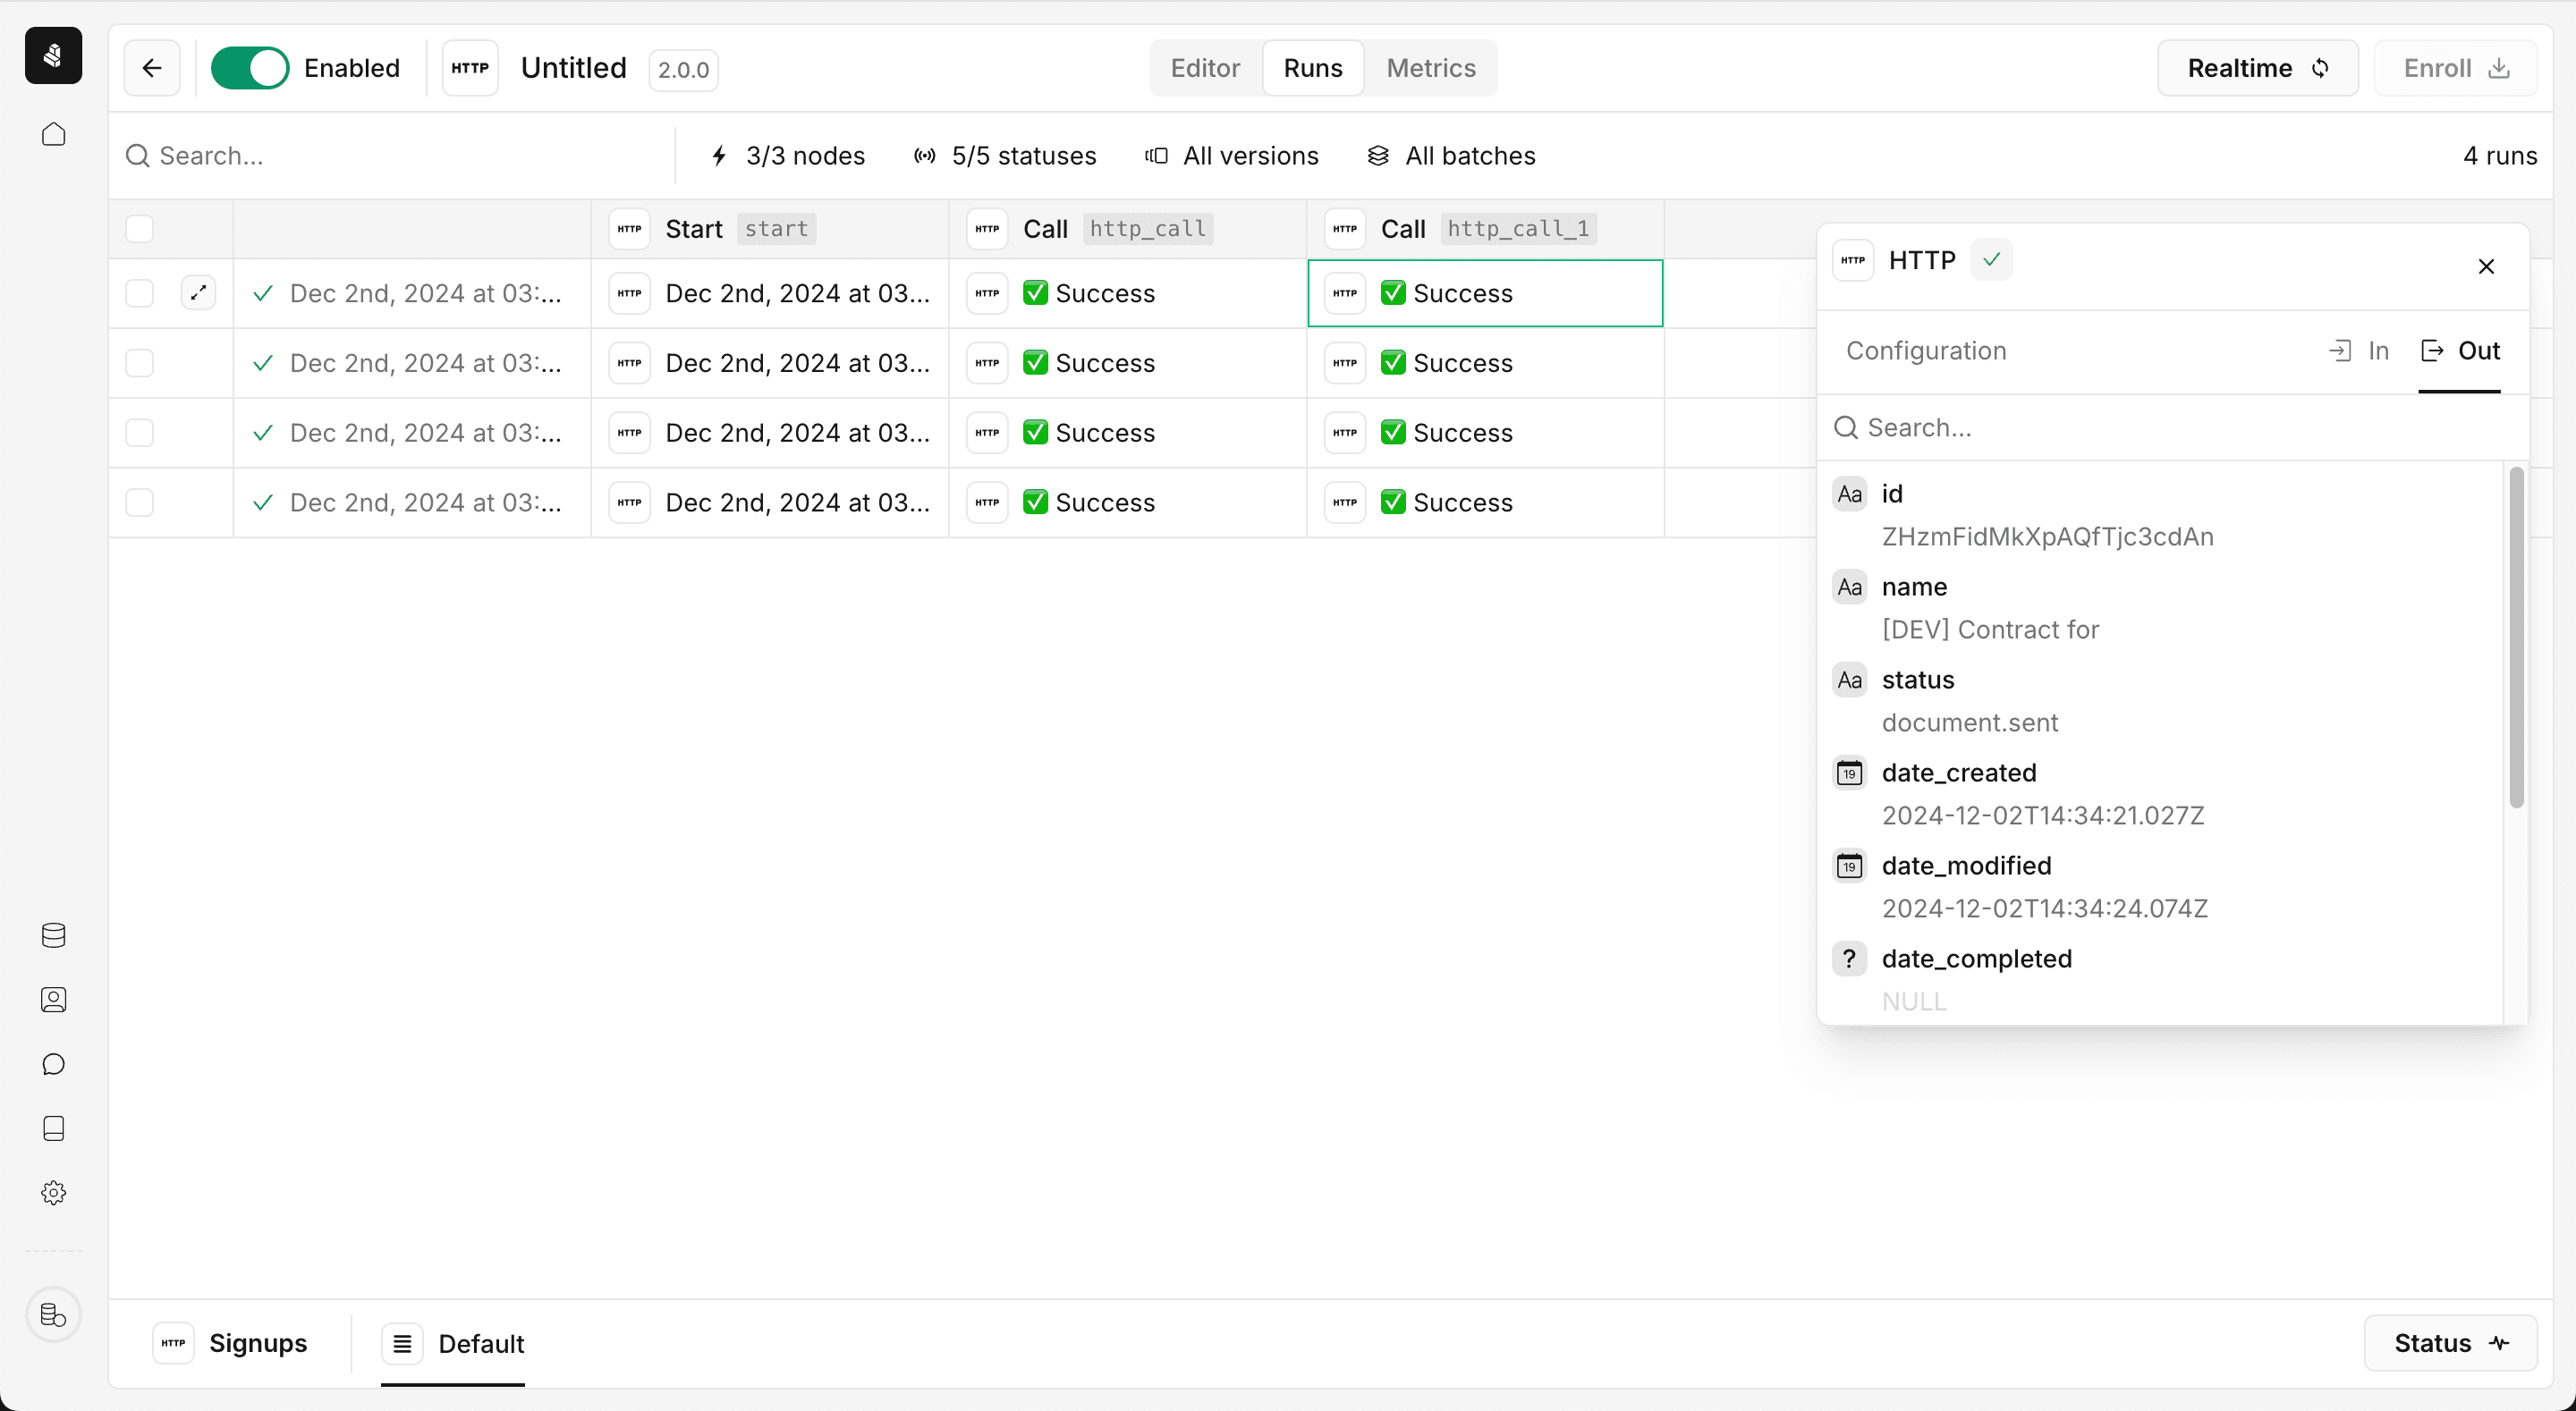Switch to the In tab in panel
This screenshot has height=1411, width=2576.
pyautogui.click(x=2359, y=351)
